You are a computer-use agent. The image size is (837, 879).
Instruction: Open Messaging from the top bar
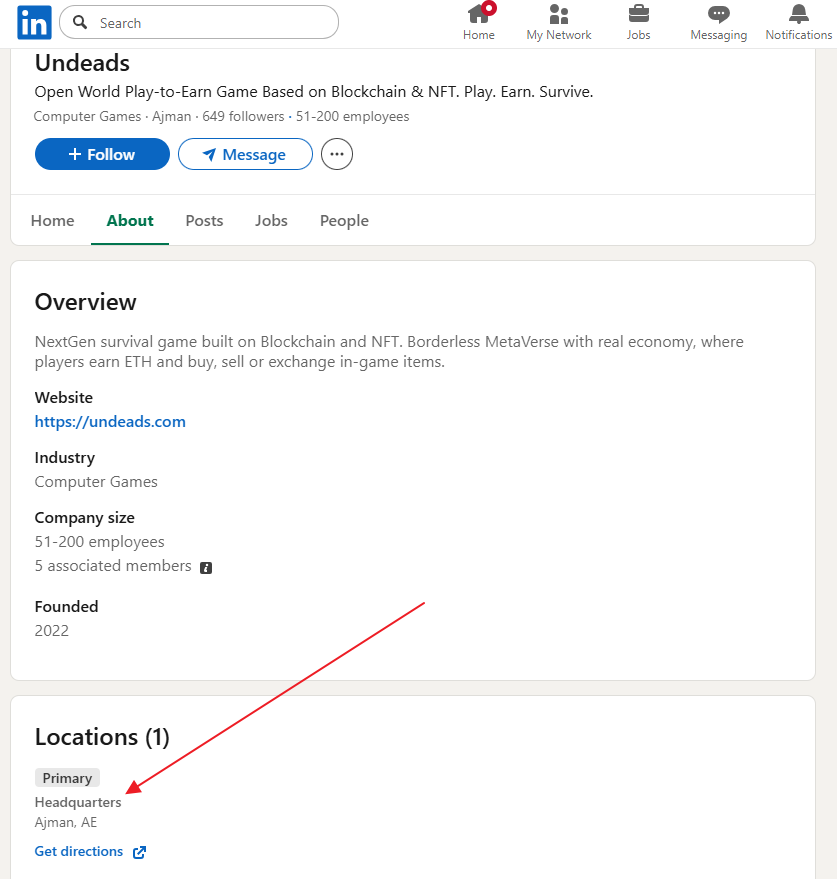pyautogui.click(x=718, y=22)
